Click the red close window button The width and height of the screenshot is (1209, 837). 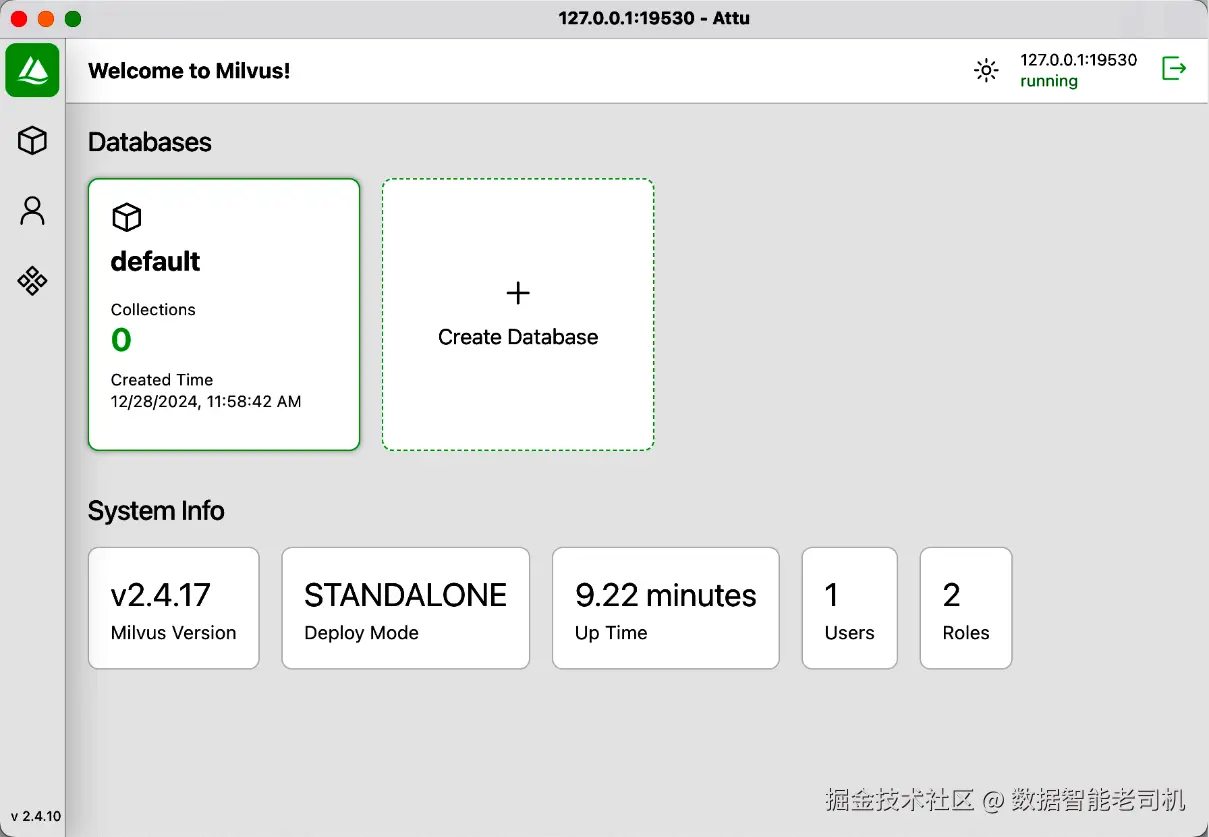[x=19, y=19]
